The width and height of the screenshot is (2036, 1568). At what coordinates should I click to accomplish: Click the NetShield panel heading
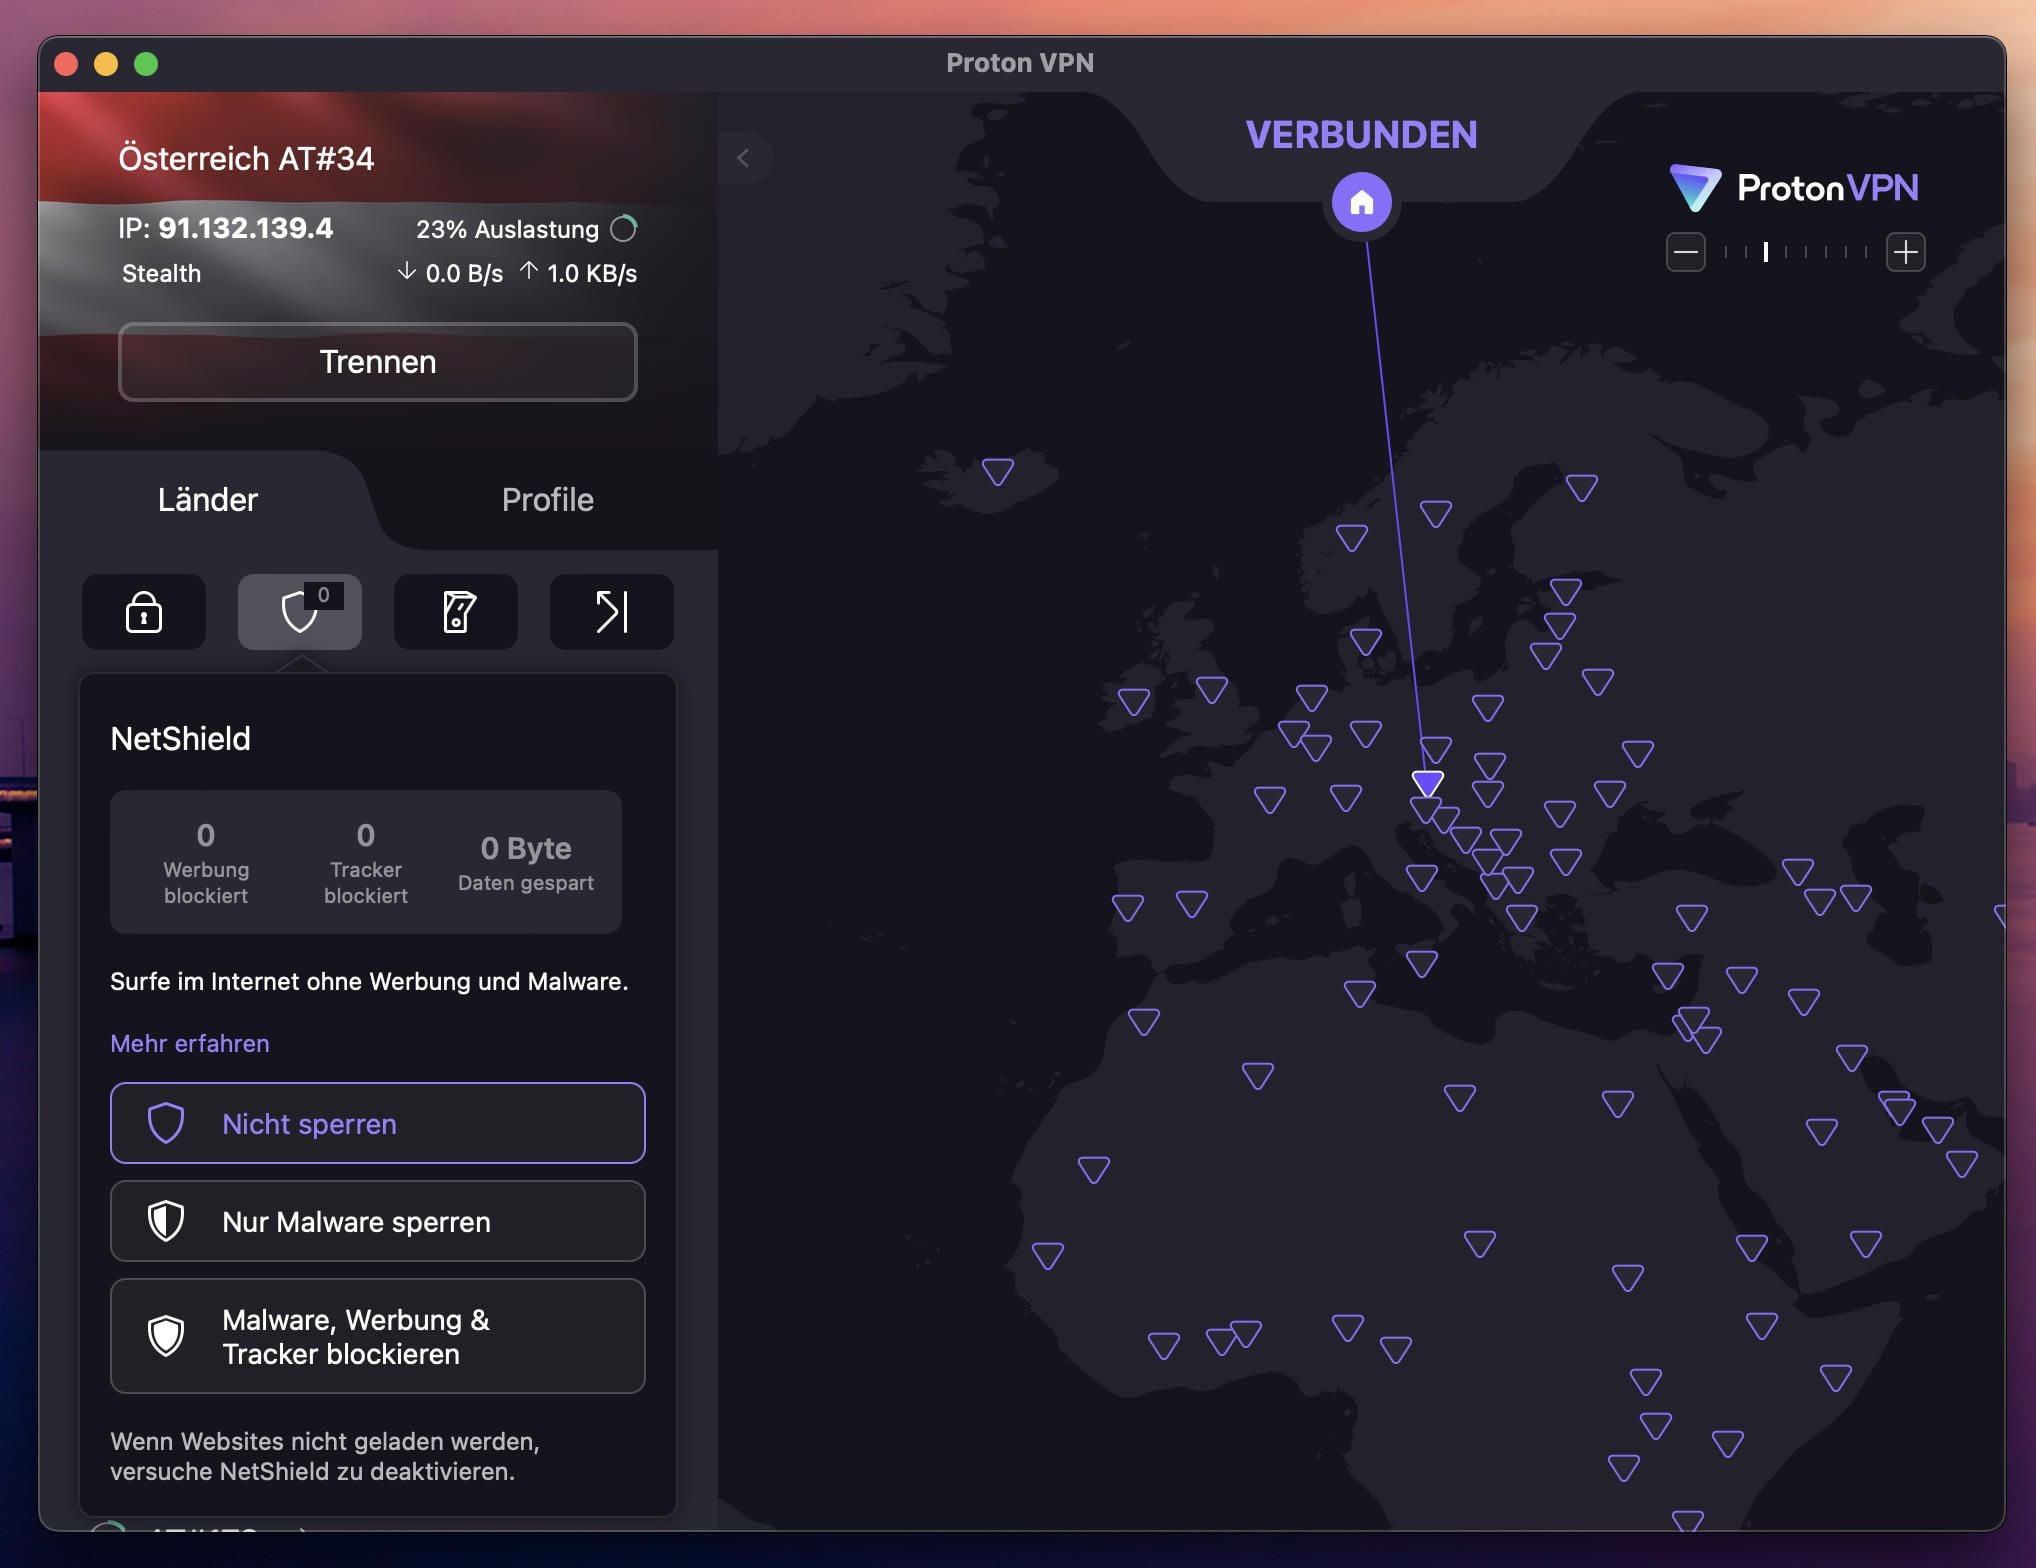click(180, 738)
